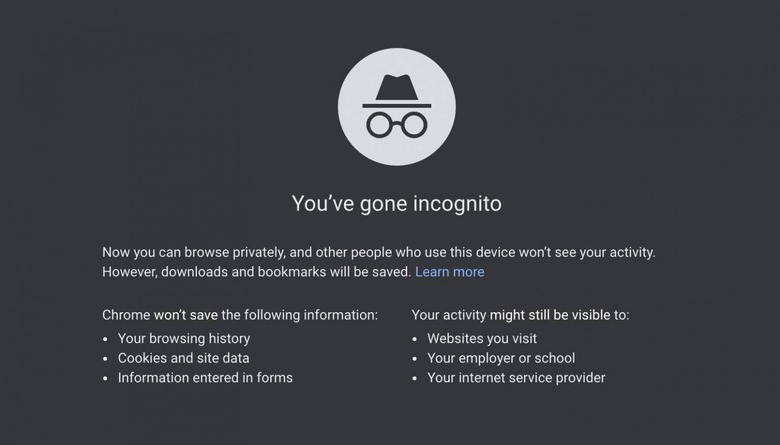Click the bullet beside "Your browsing history"

tap(106, 339)
